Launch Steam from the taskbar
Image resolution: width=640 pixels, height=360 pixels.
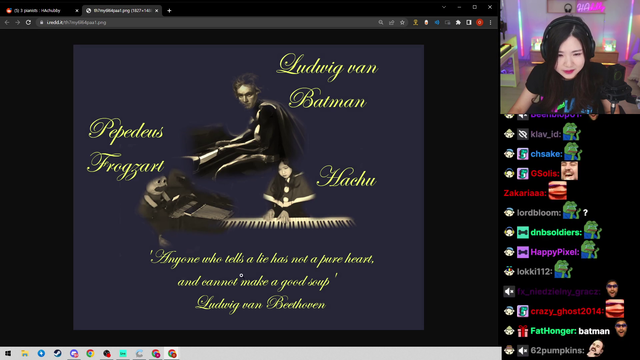tap(58, 353)
